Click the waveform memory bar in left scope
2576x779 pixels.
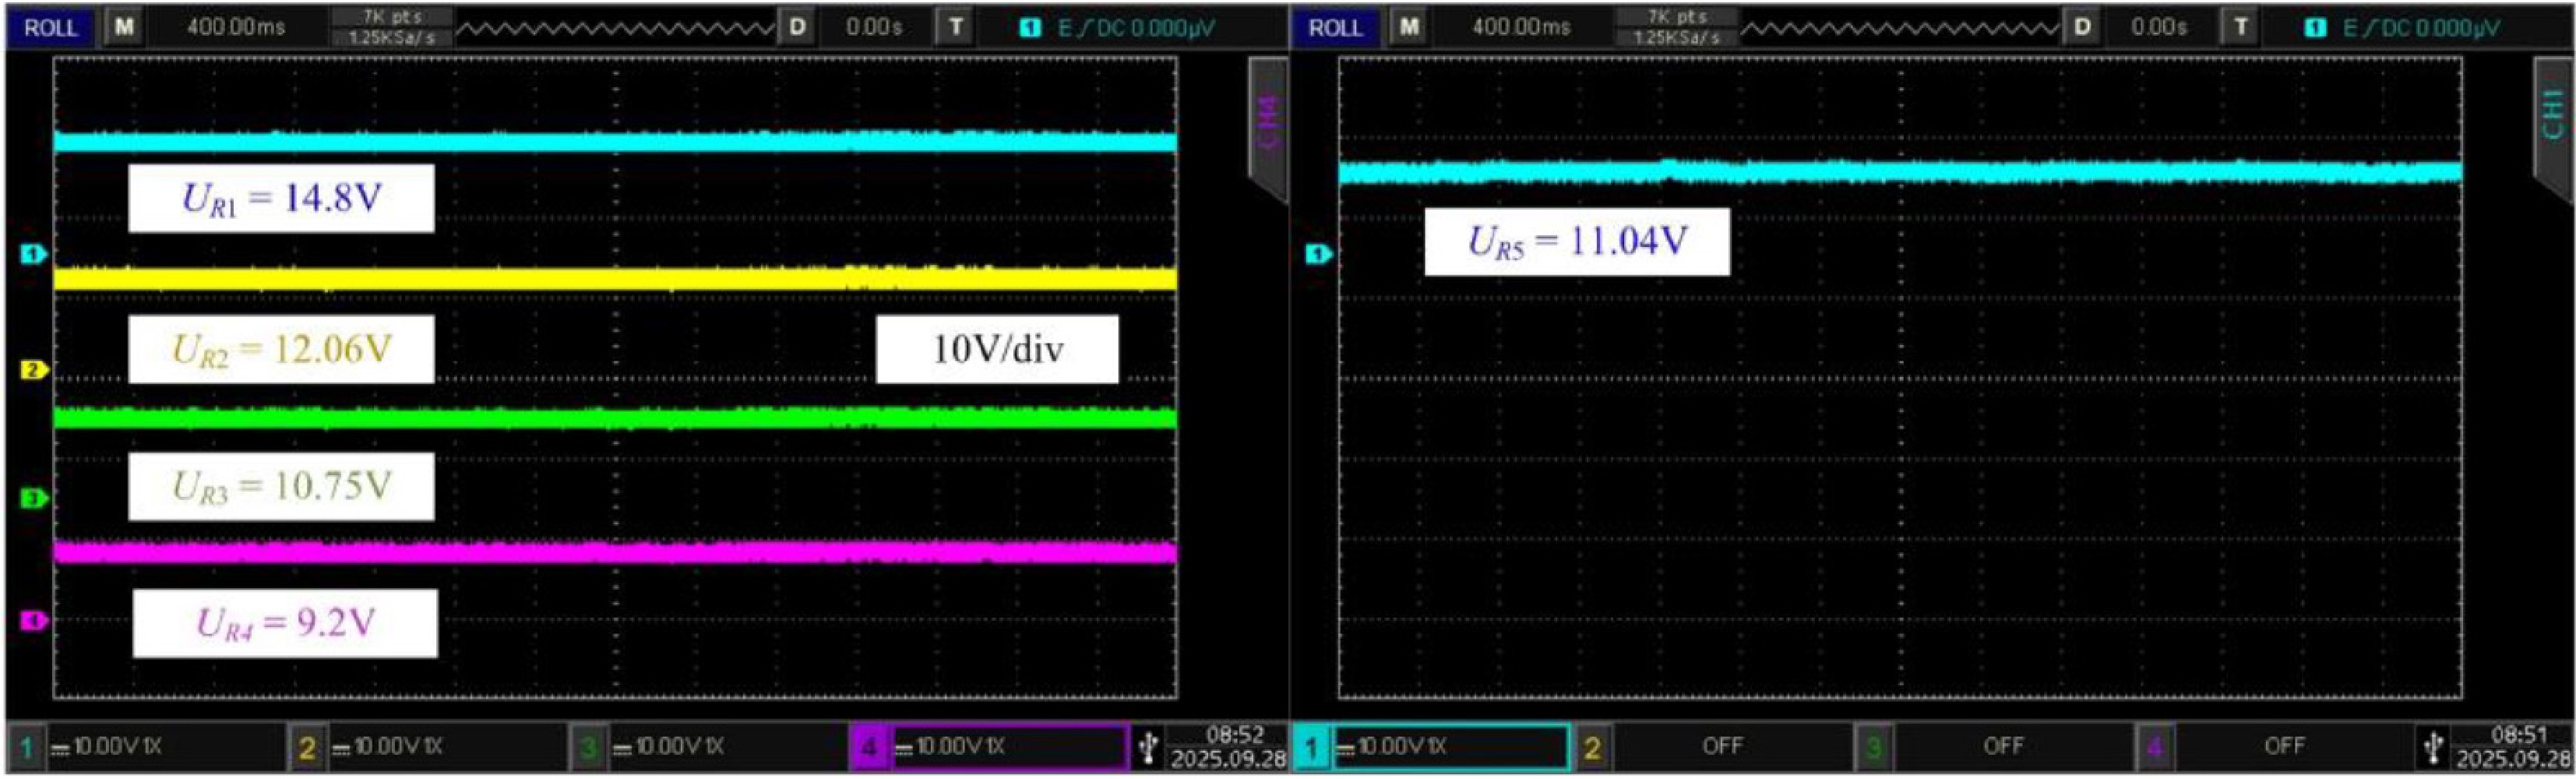coord(615,28)
